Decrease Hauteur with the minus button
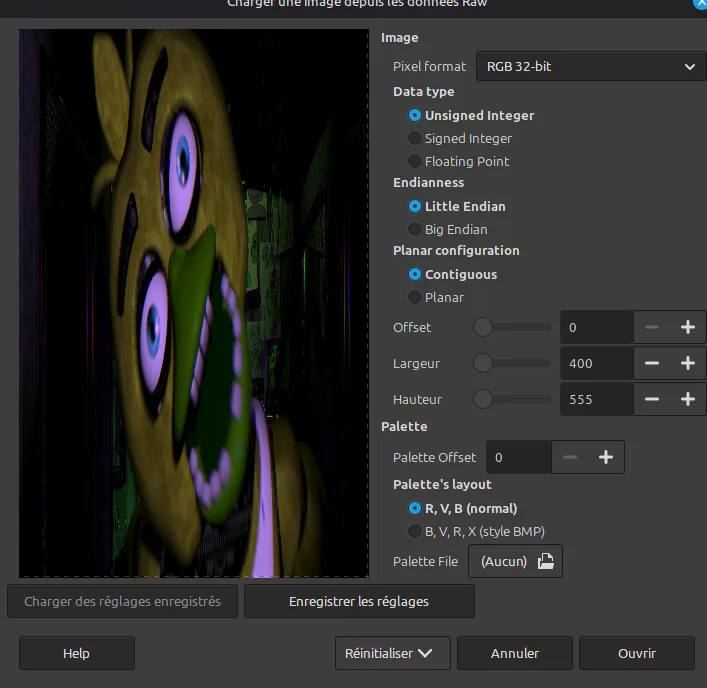This screenshot has width=707, height=688. click(652, 399)
